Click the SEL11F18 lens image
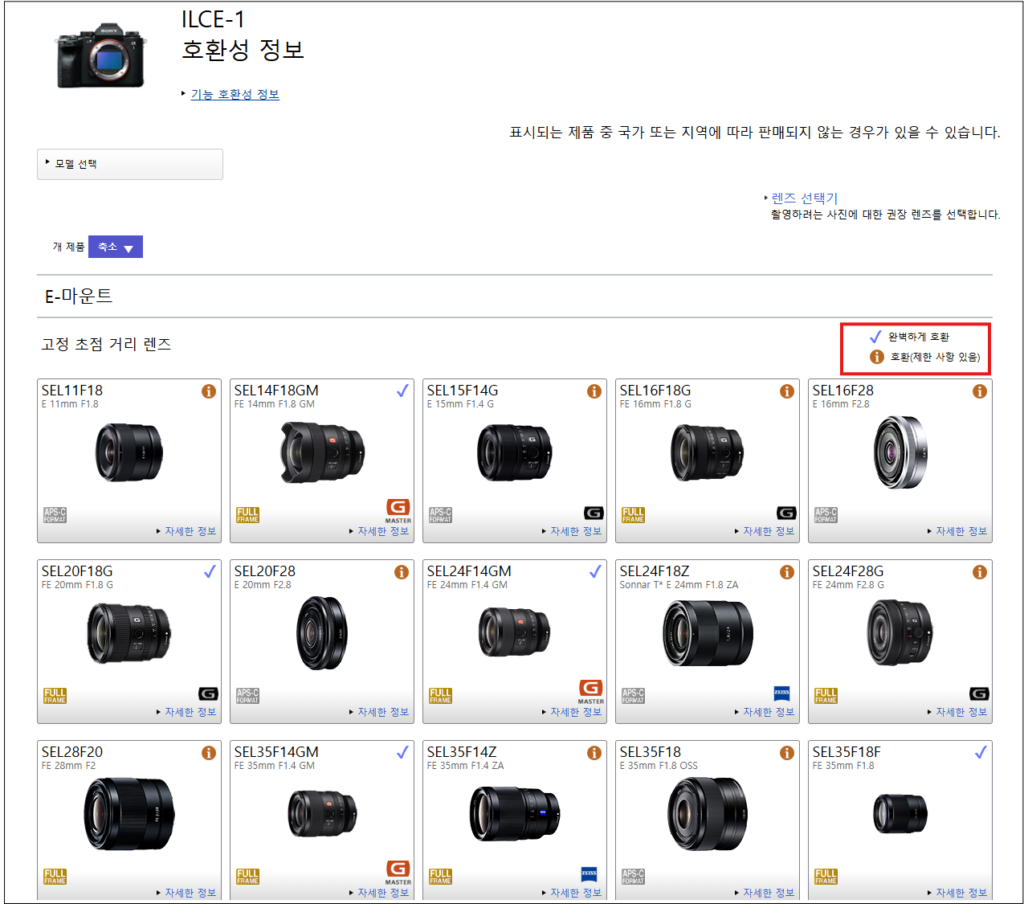1024x904 pixels. [x=129, y=452]
